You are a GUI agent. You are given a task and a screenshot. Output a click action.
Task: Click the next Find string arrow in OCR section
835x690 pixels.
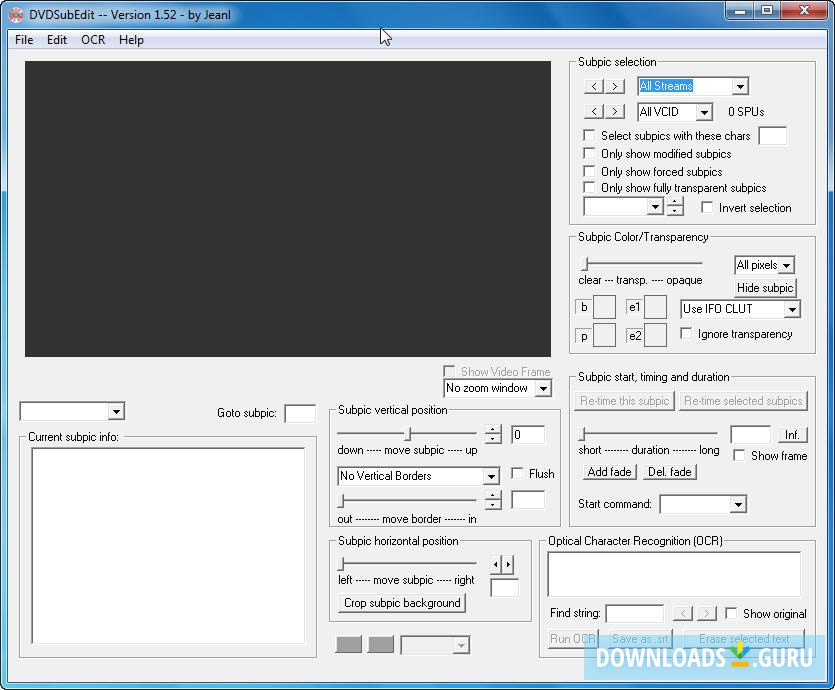[707, 613]
